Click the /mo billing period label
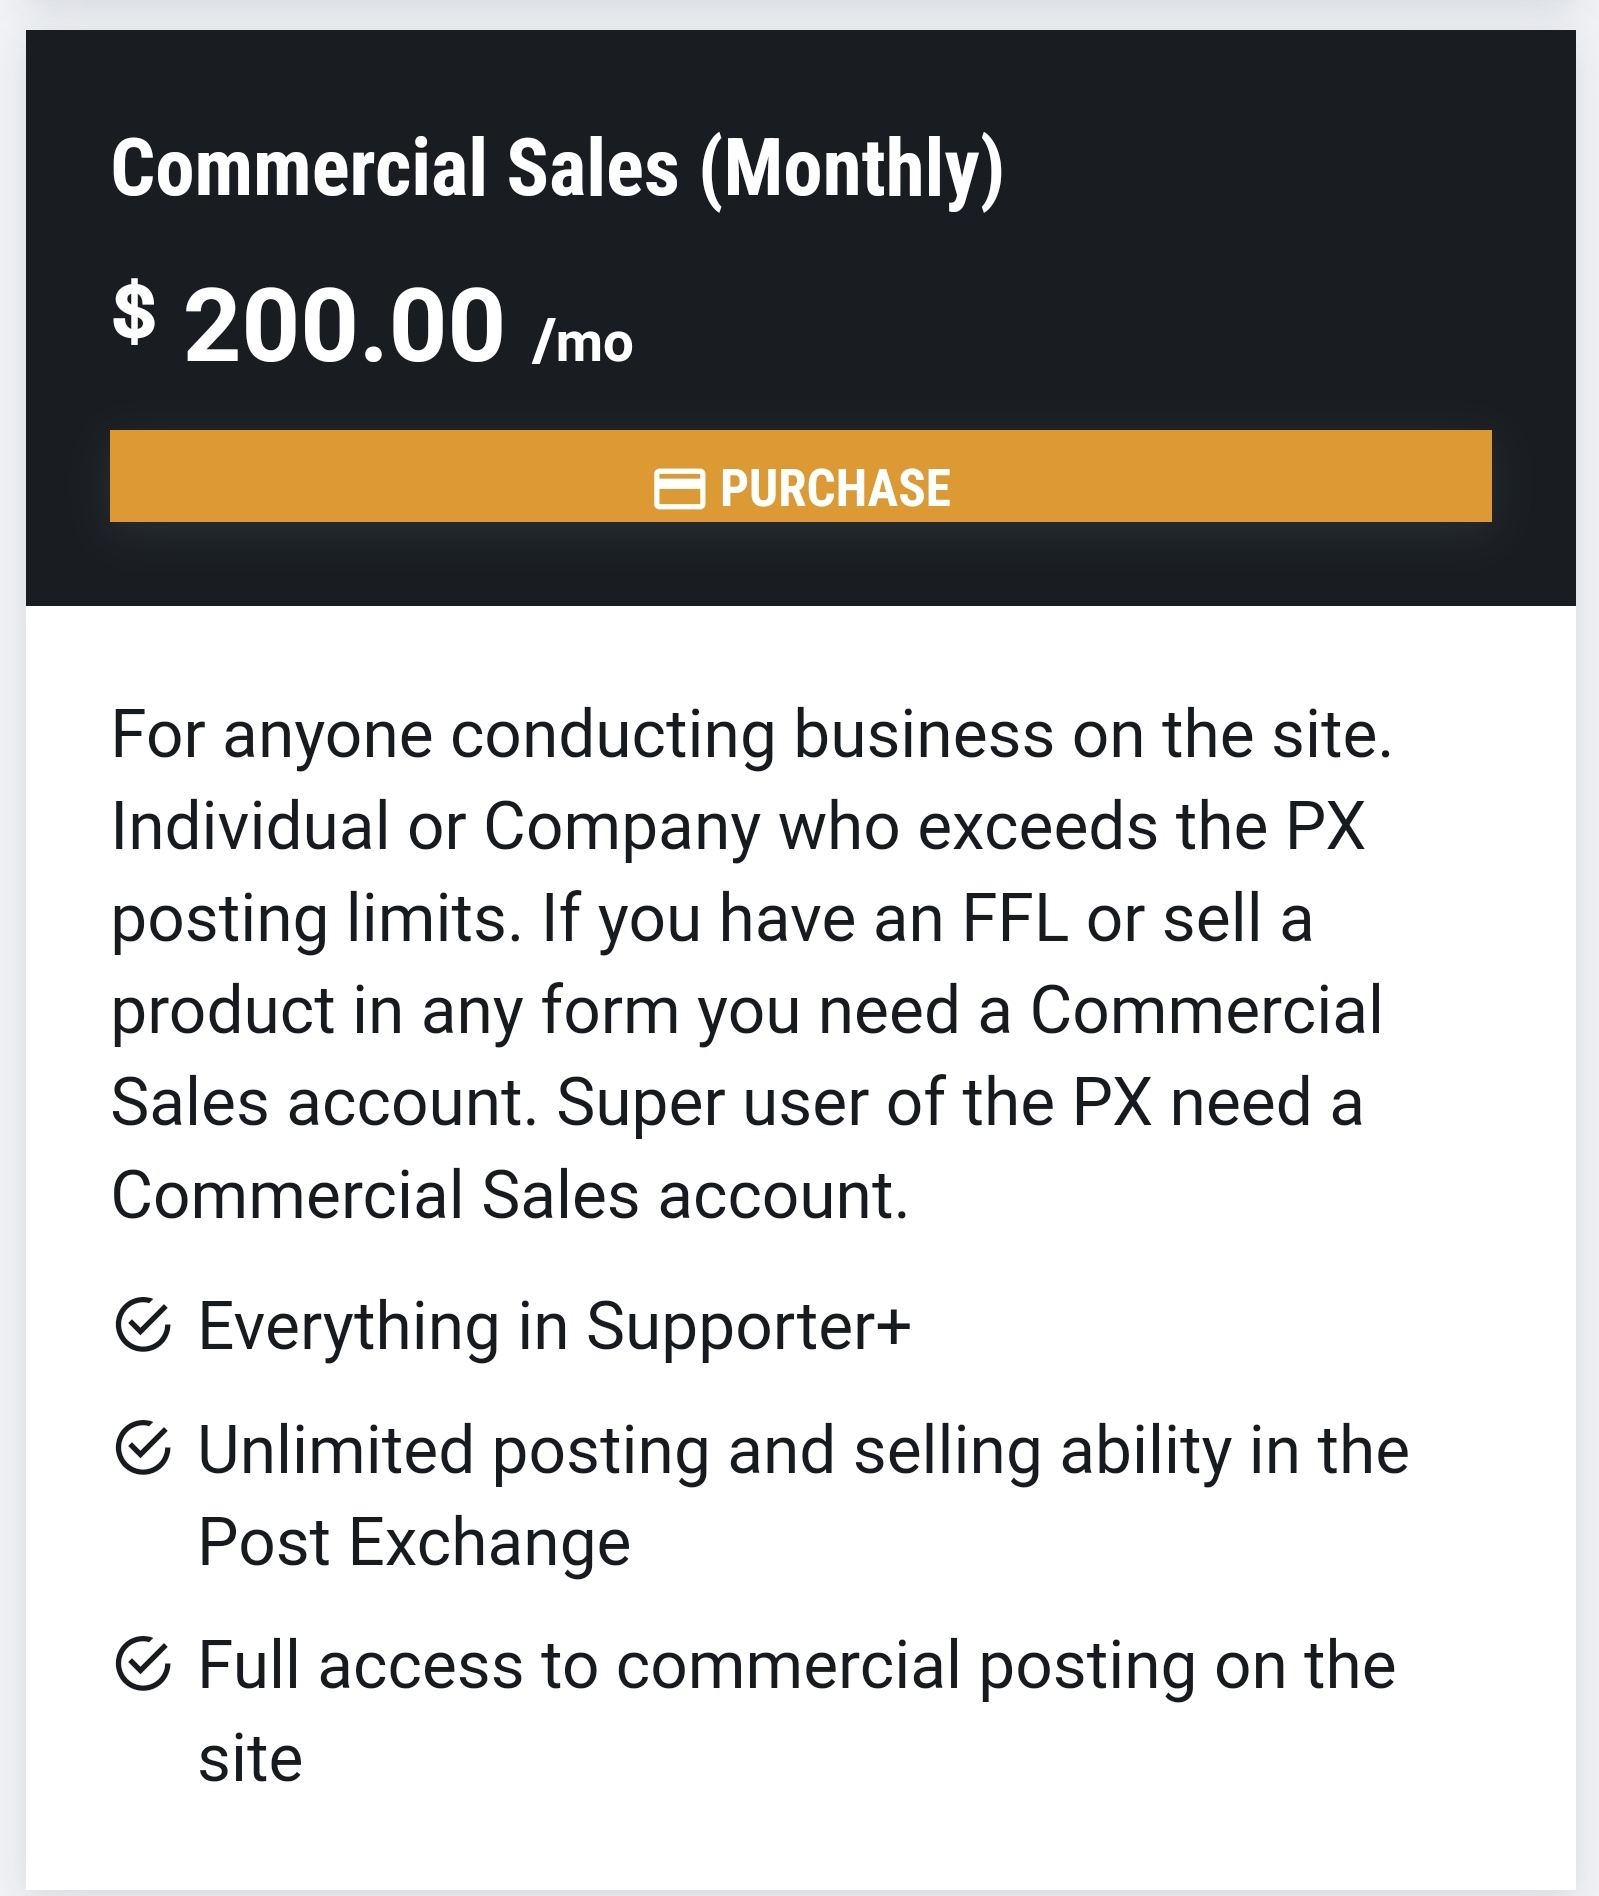This screenshot has height=1896, width=1599. coord(582,343)
